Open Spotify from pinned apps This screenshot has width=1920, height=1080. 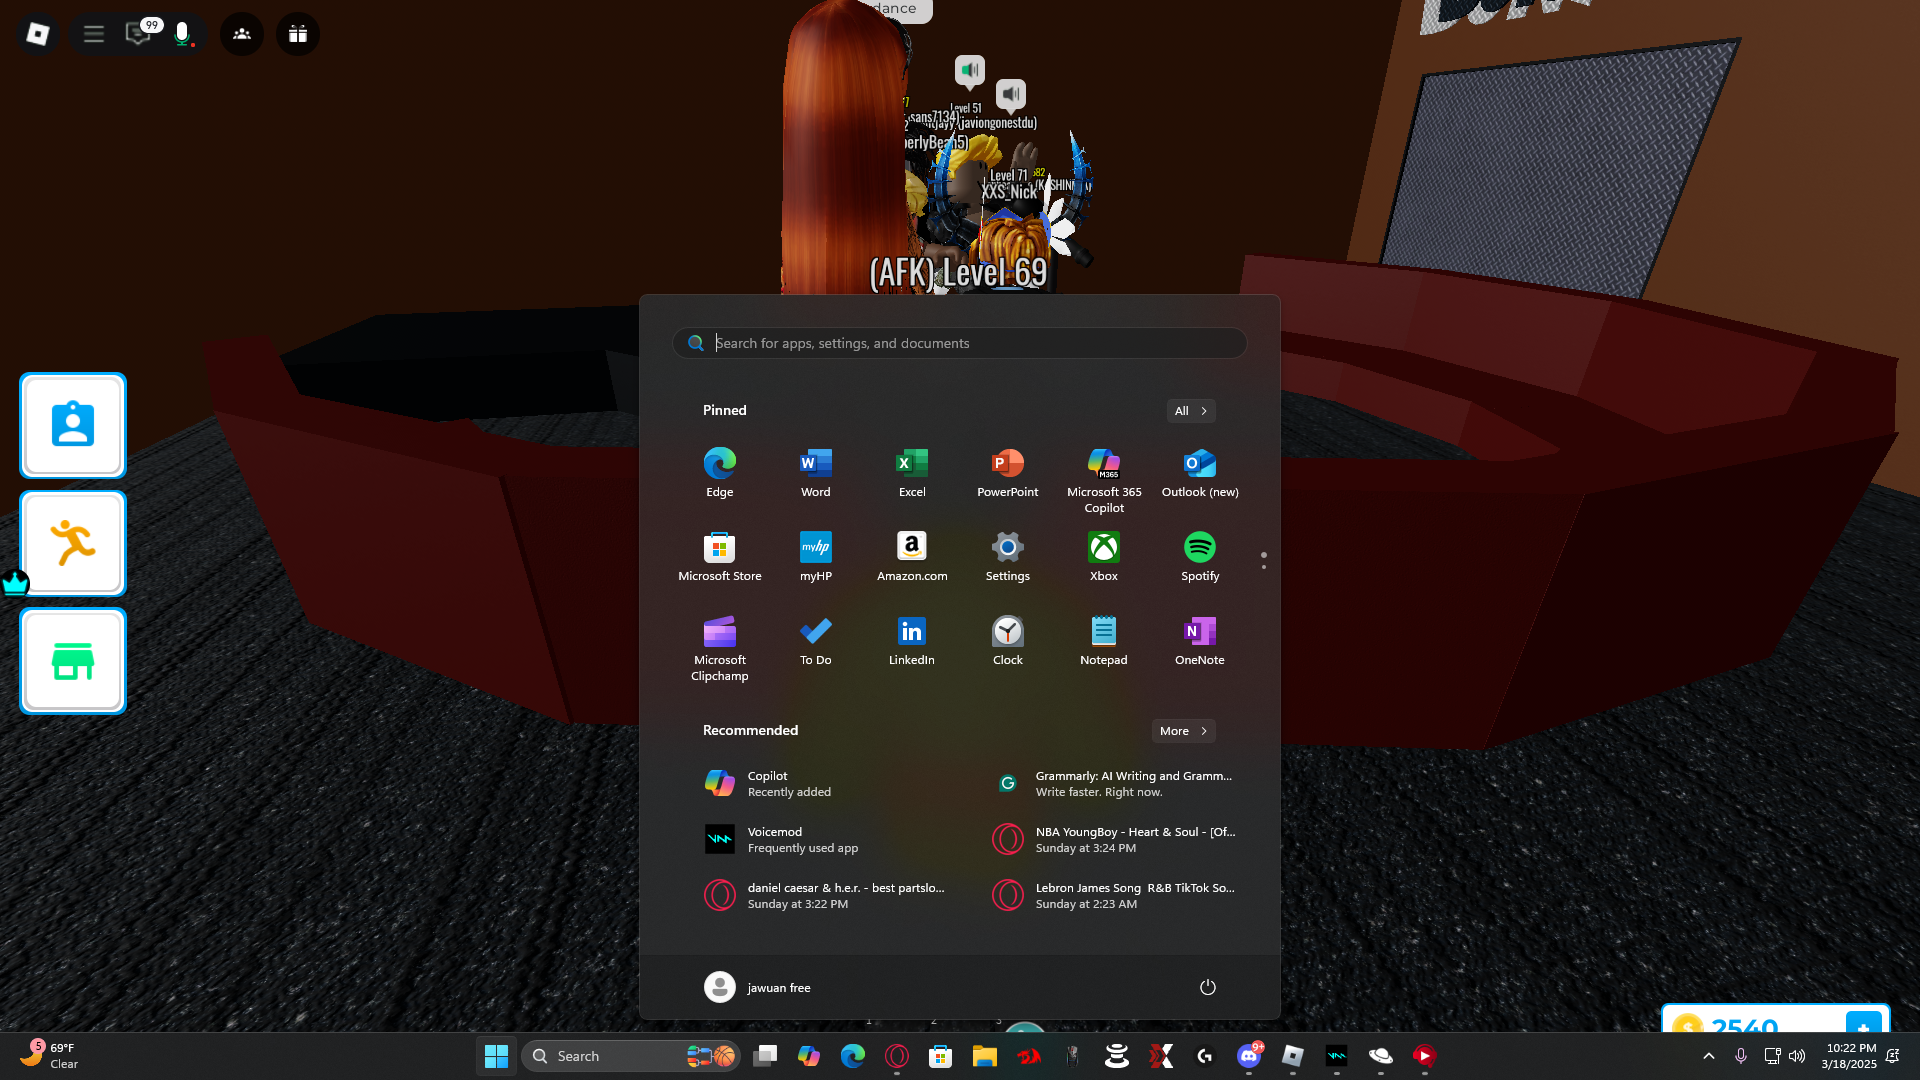[x=1200, y=556]
